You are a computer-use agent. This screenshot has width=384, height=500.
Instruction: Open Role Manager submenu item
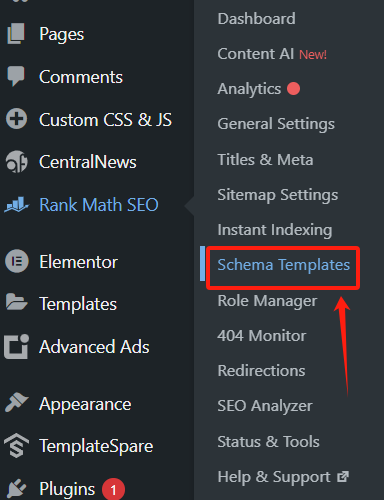pyautogui.click(x=267, y=301)
